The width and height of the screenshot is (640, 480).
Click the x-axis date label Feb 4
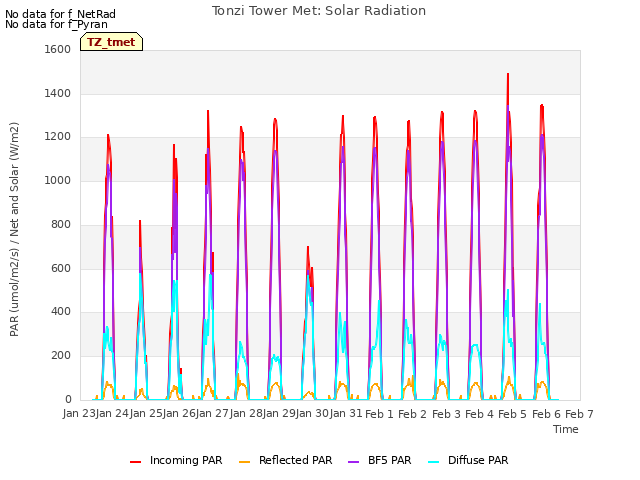click(479, 414)
